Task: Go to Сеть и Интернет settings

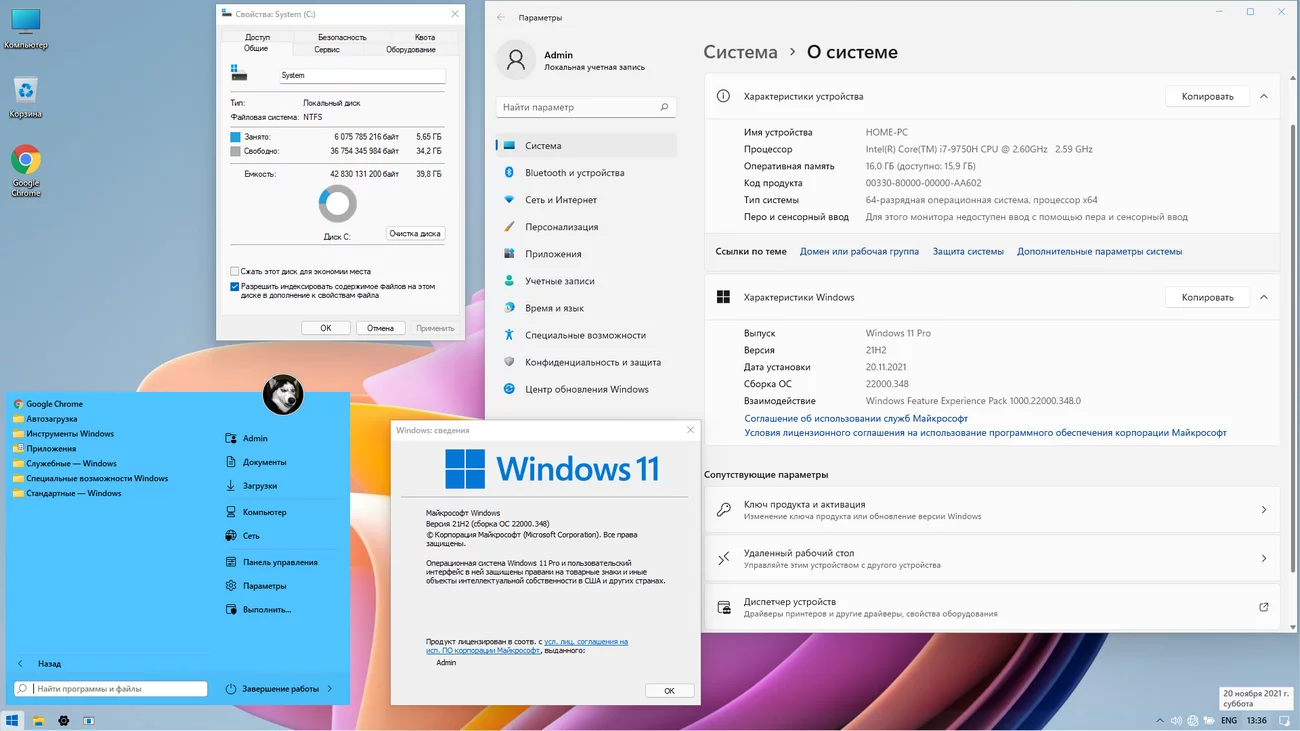Action: tap(586, 200)
